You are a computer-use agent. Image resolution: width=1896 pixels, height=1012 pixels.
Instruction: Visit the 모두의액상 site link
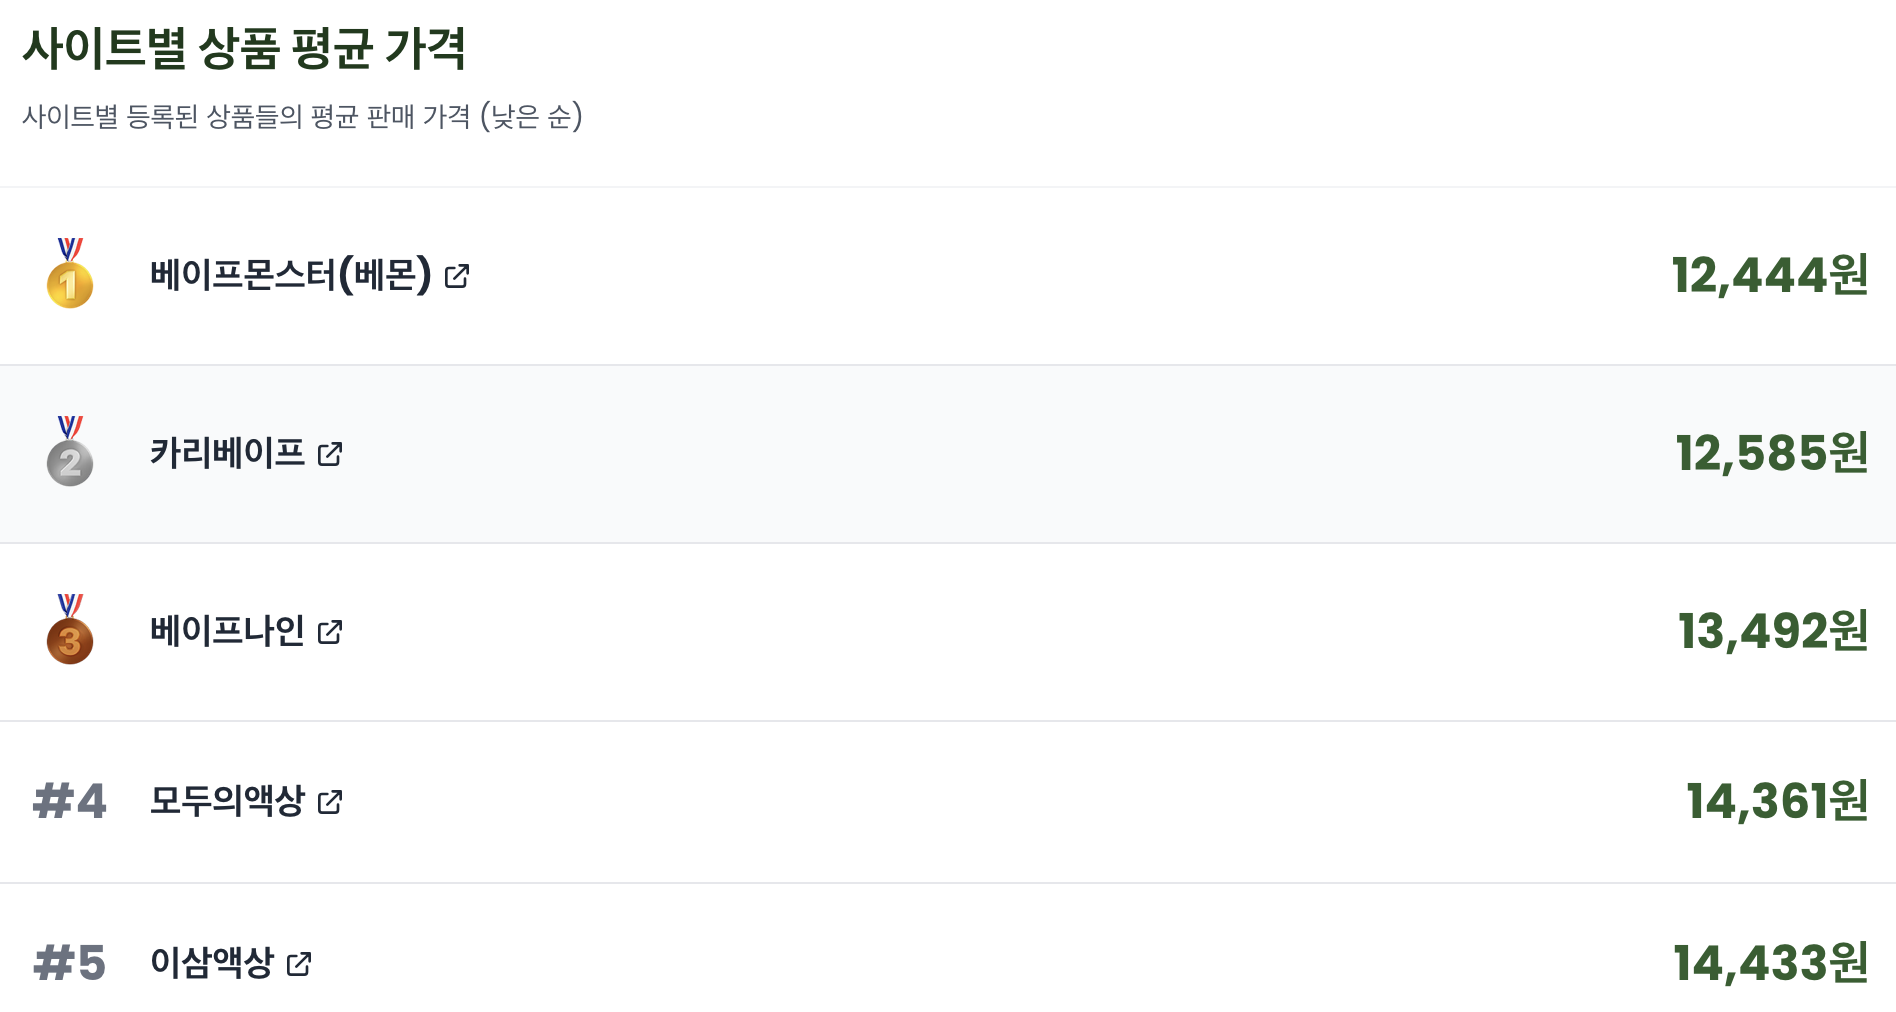pyautogui.click(x=227, y=801)
